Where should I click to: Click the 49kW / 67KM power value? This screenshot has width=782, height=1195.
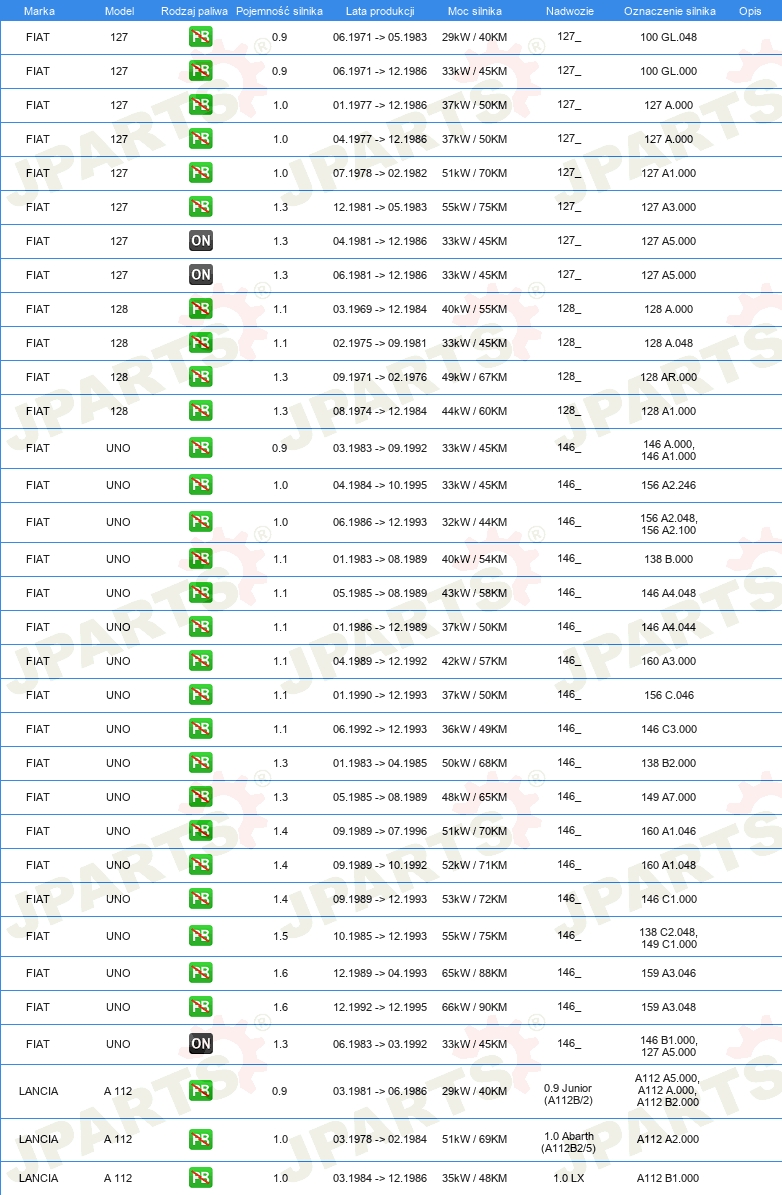pyautogui.click(x=474, y=376)
